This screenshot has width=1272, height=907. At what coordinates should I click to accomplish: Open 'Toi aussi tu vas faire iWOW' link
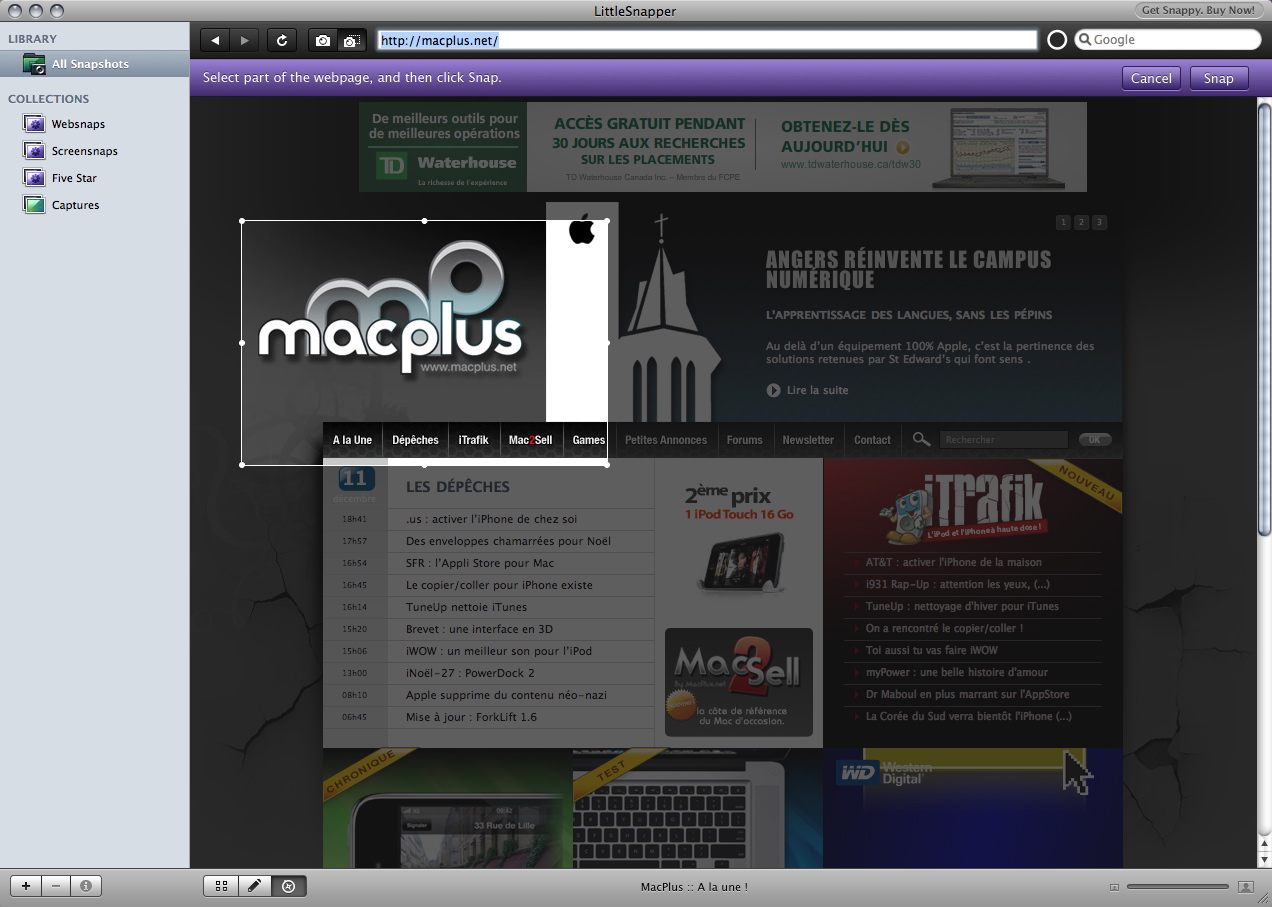932,650
